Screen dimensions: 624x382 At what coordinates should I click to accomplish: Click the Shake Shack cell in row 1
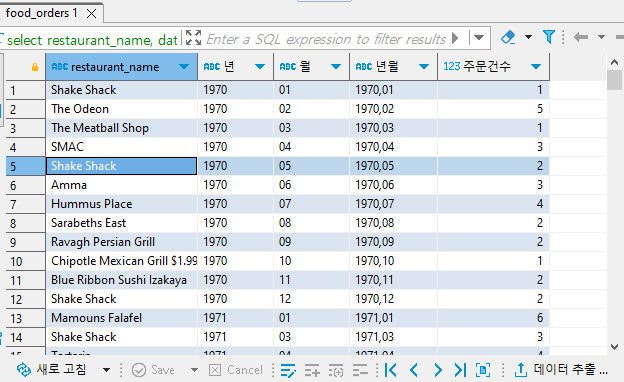121,90
